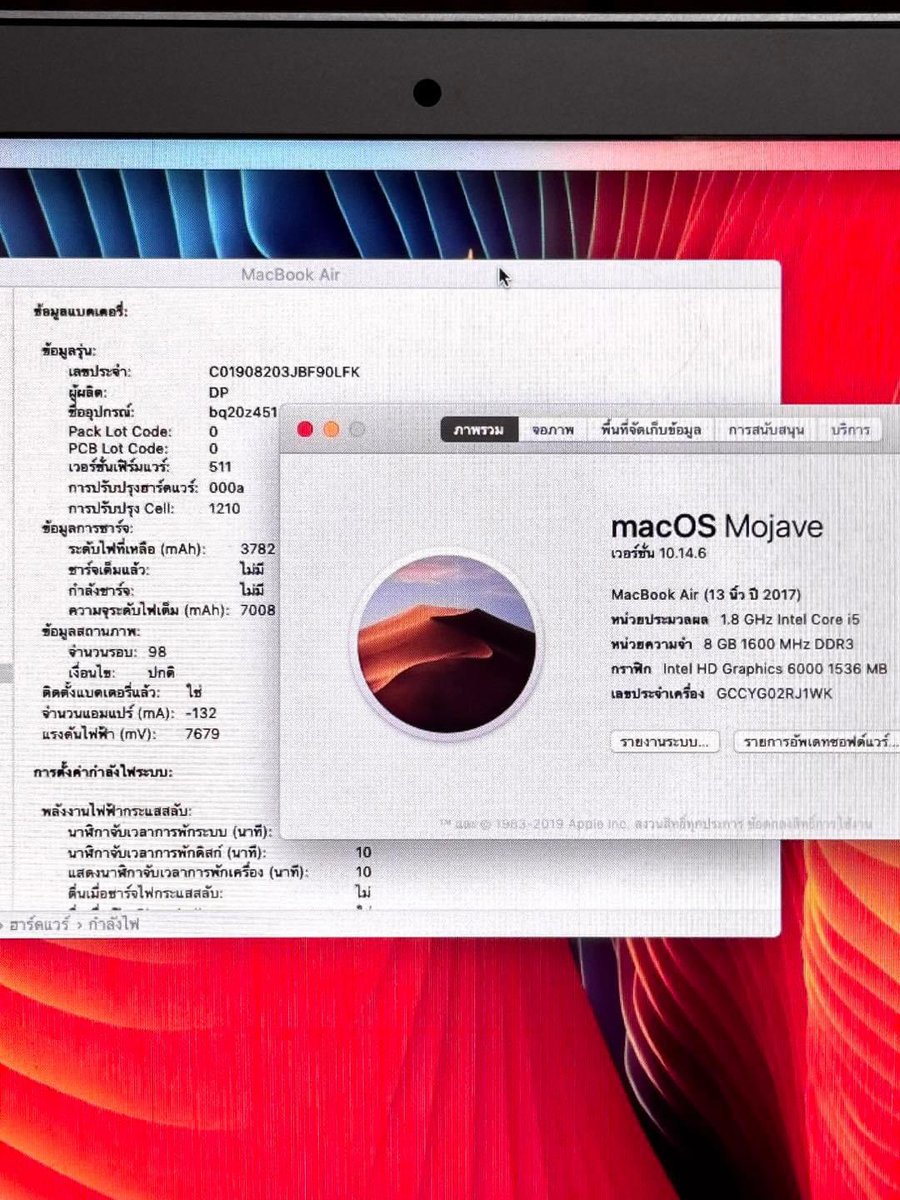Click the firmware version value 511

tap(220, 468)
